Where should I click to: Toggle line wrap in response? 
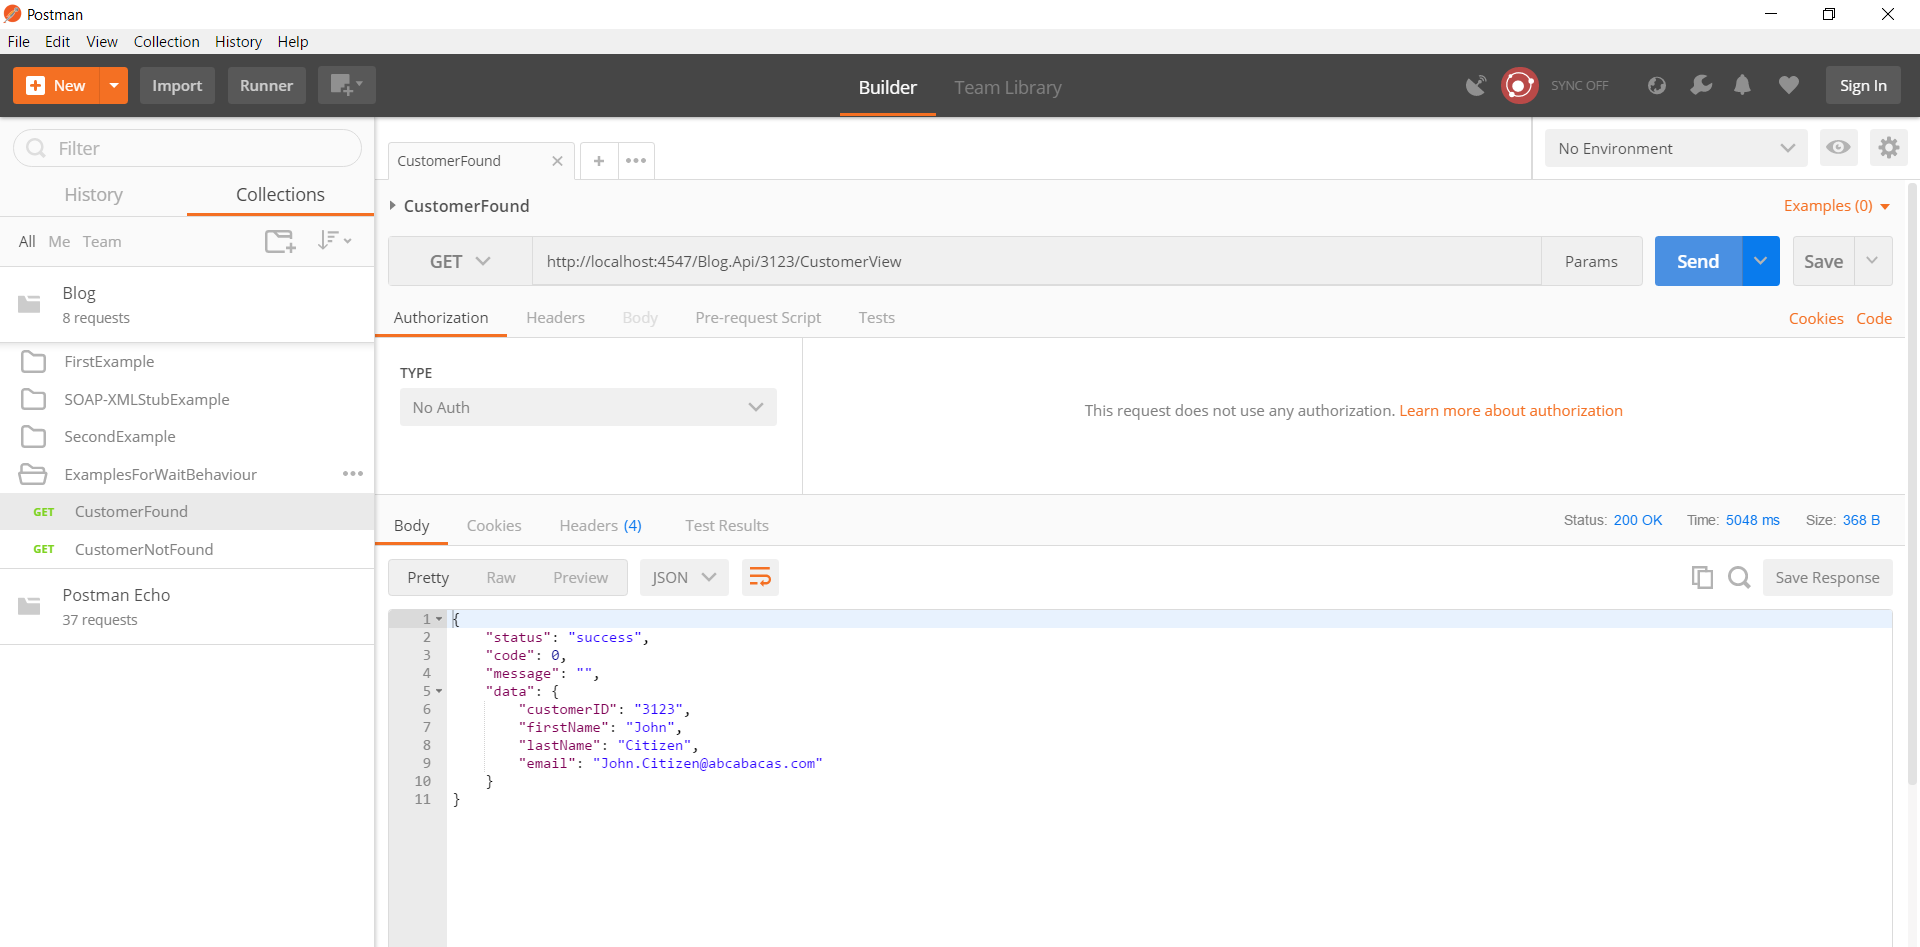(x=760, y=577)
